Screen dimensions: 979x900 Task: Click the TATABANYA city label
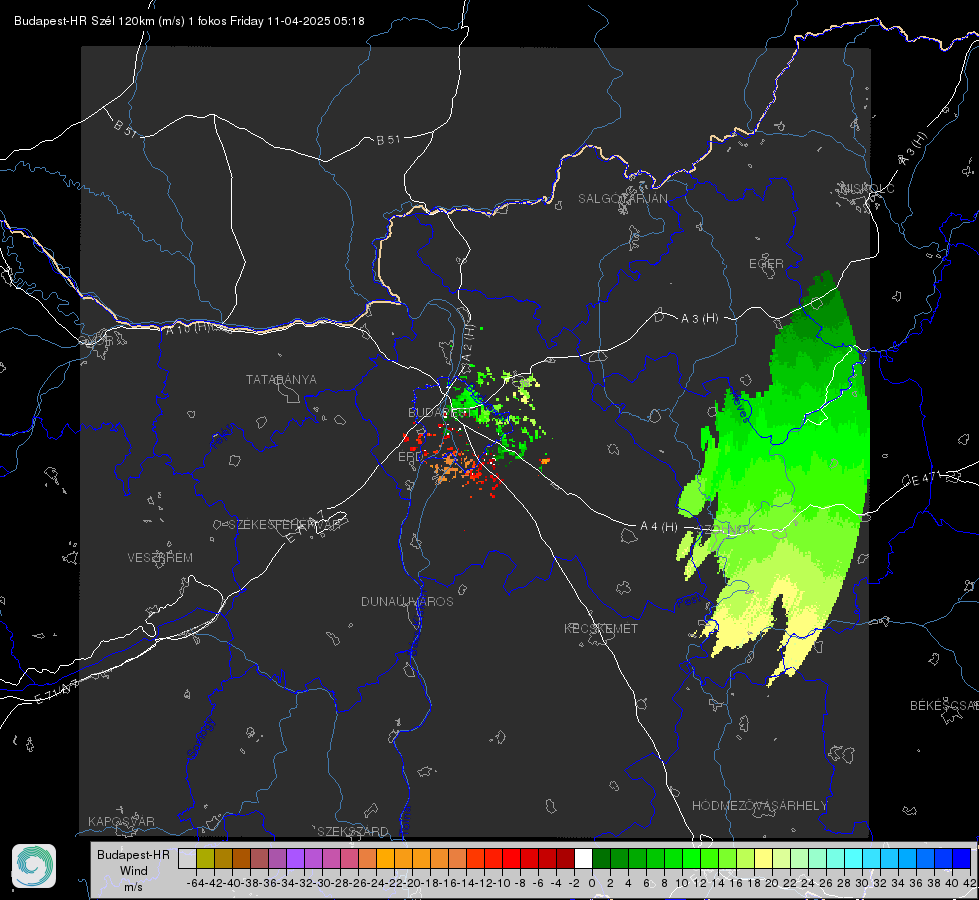281,380
